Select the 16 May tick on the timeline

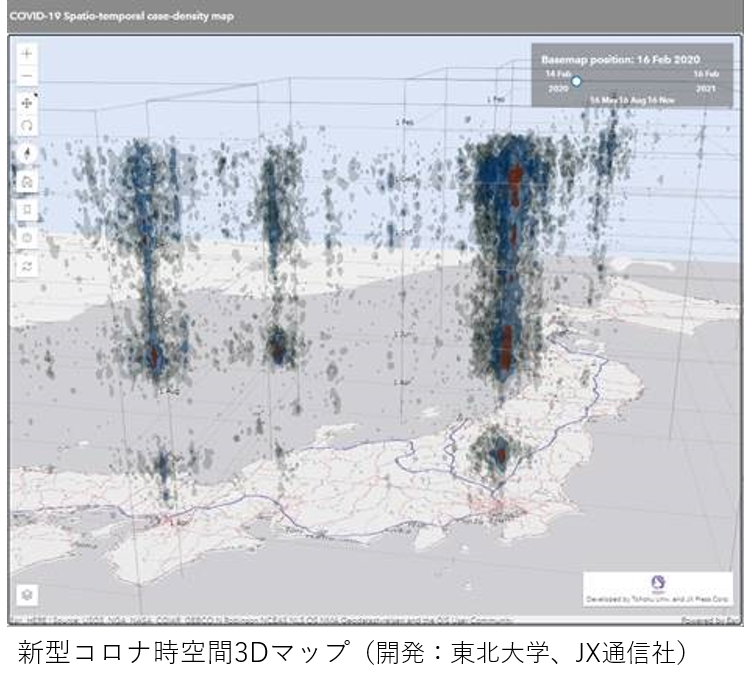click(602, 101)
